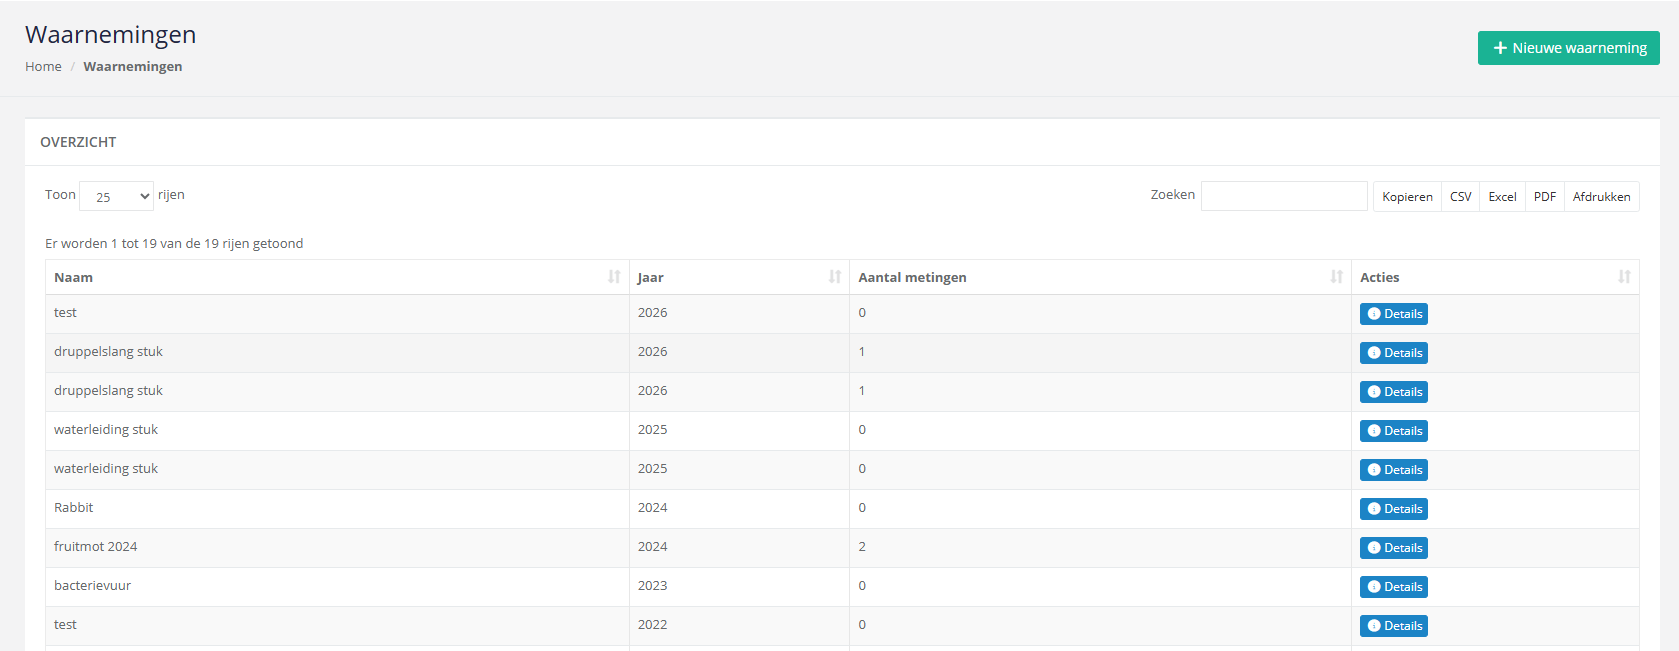Click the Jaar column header
The image size is (1679, 651).
pos(739,277)
